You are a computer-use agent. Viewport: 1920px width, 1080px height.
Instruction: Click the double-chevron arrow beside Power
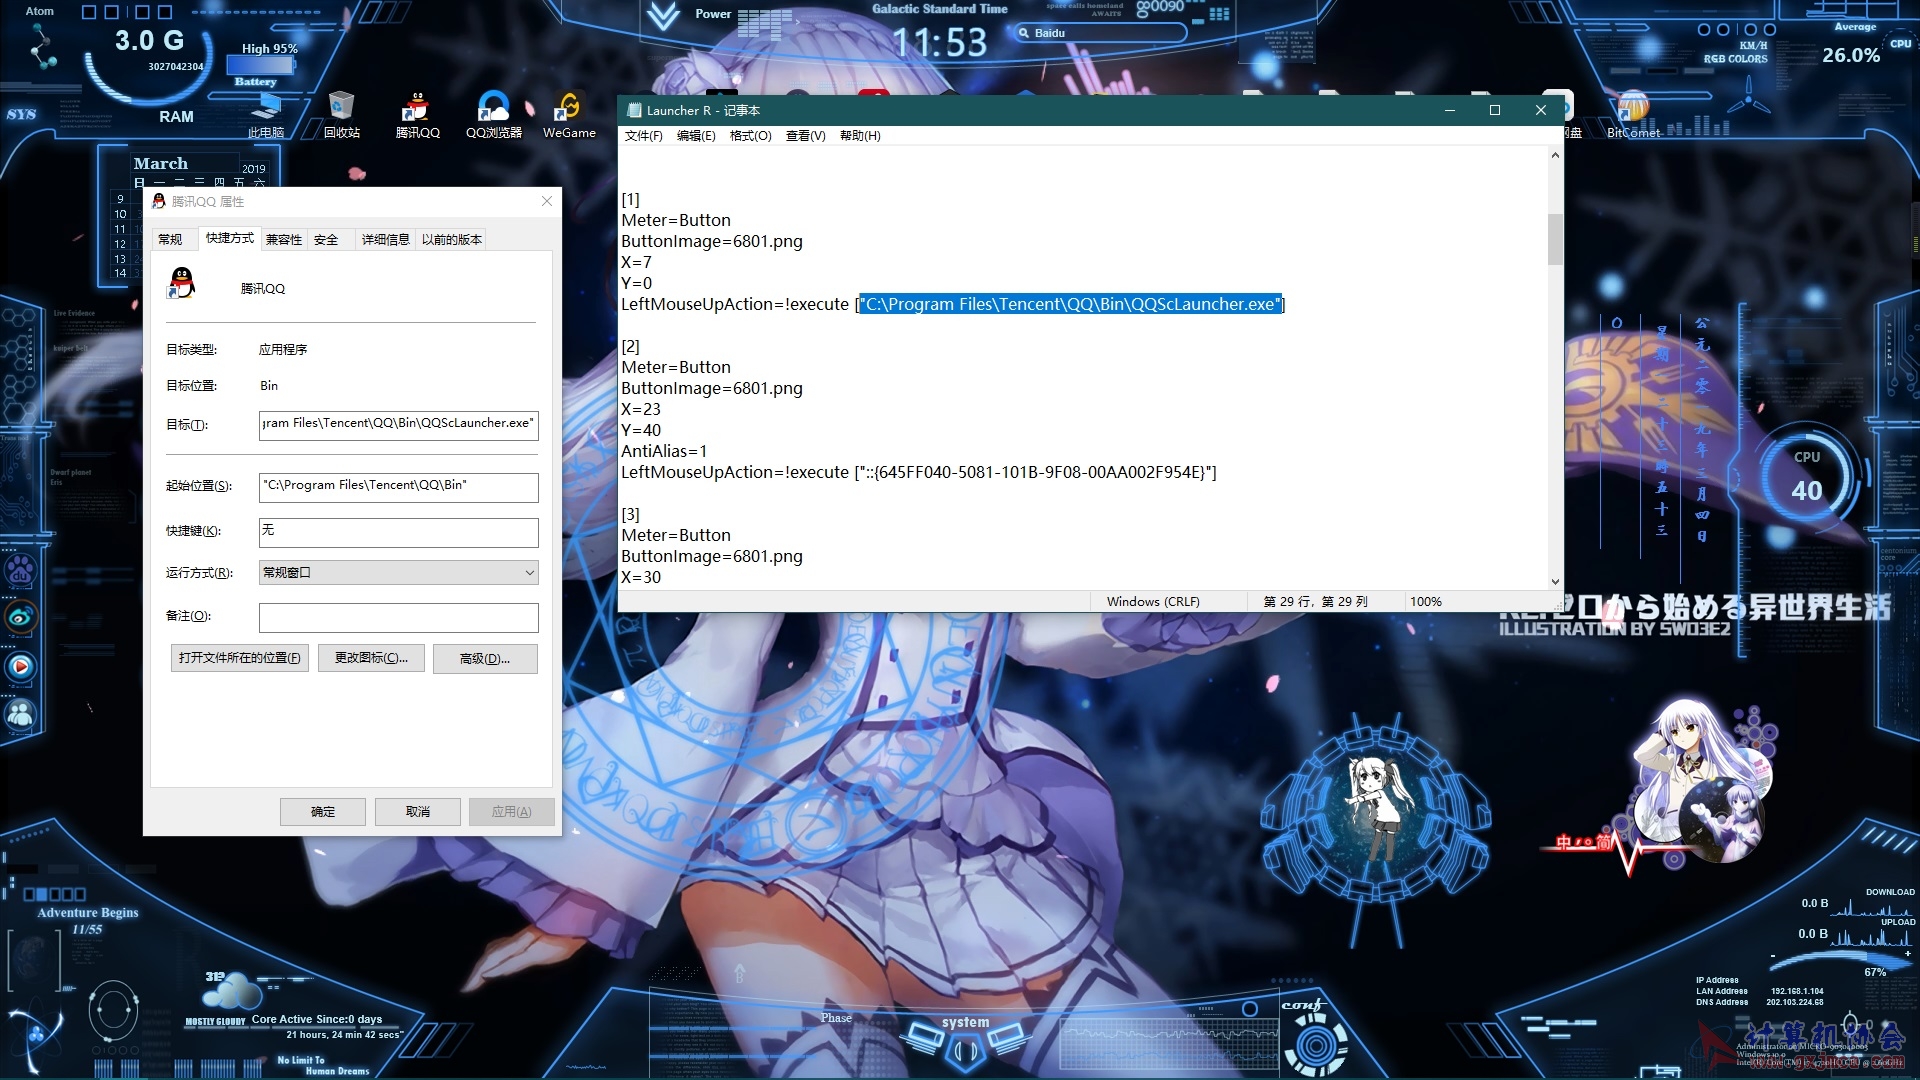(662, 16)
